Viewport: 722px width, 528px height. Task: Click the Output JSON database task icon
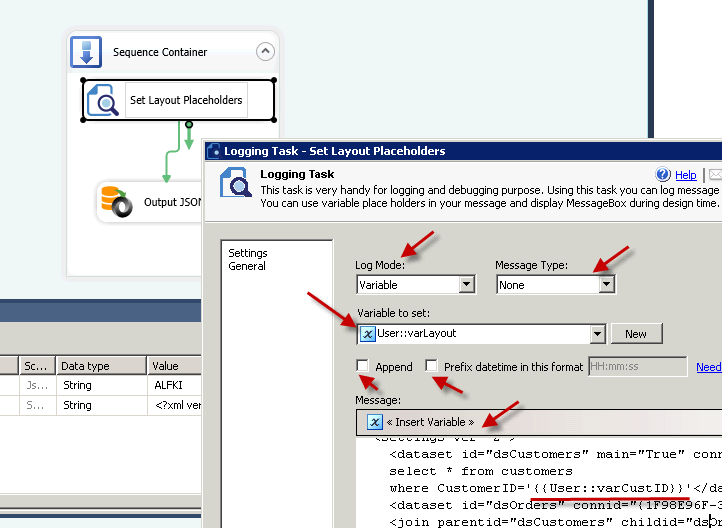(x=117, y=202)
